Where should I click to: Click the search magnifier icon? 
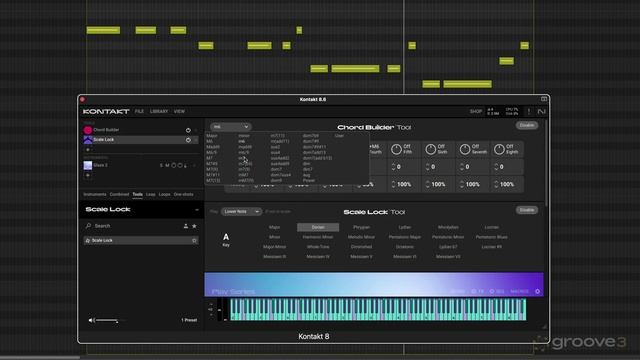(x=88, y=226)
